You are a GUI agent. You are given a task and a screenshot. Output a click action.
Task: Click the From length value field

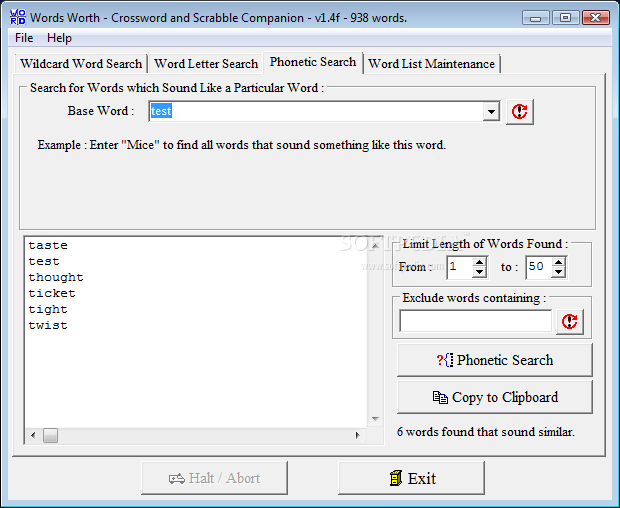(460, 267)
